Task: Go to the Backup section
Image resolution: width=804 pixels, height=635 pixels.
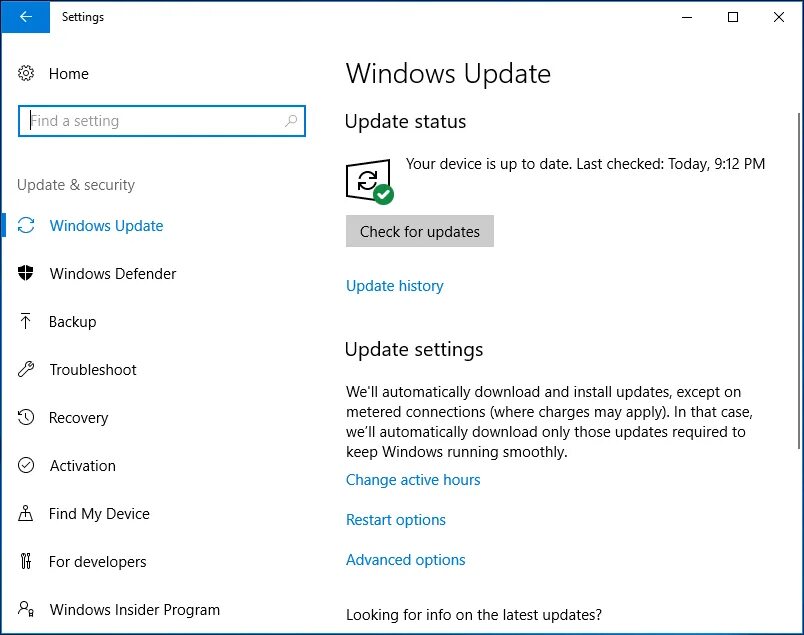Action: pos(72,322)
